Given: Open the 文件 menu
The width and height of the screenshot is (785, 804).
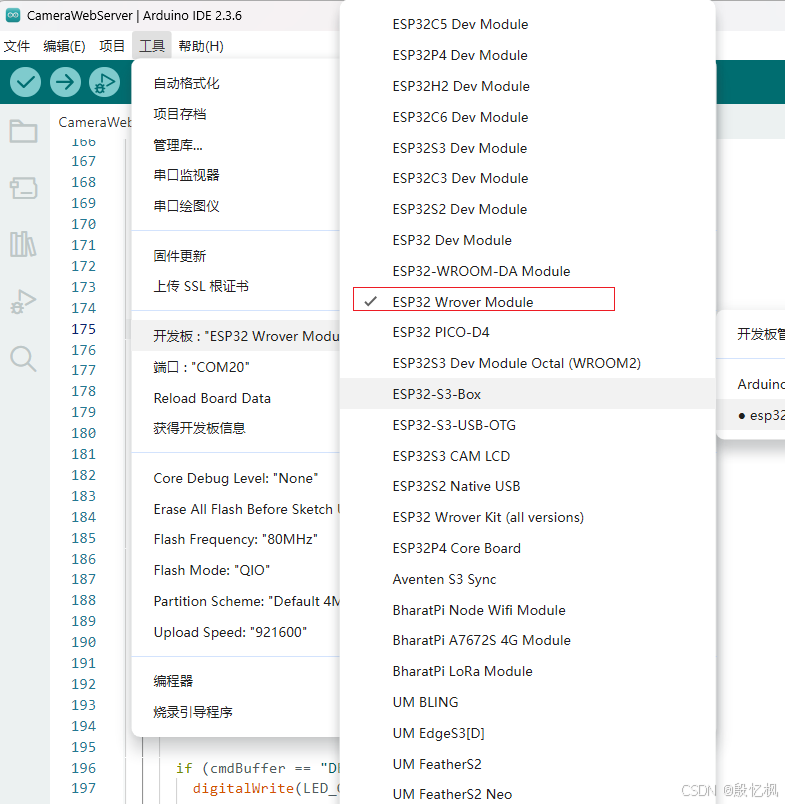Looking at the screenshot, I should 16,46.
